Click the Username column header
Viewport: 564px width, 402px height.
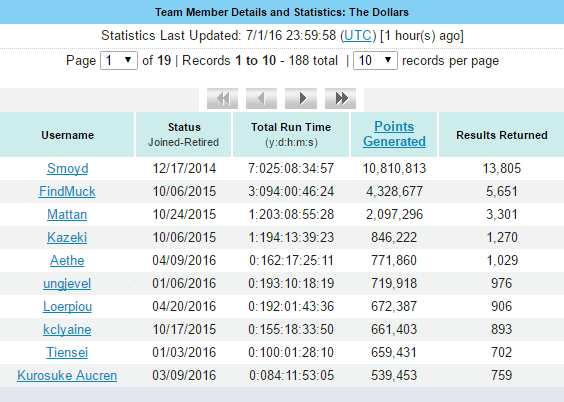(67, 135)
